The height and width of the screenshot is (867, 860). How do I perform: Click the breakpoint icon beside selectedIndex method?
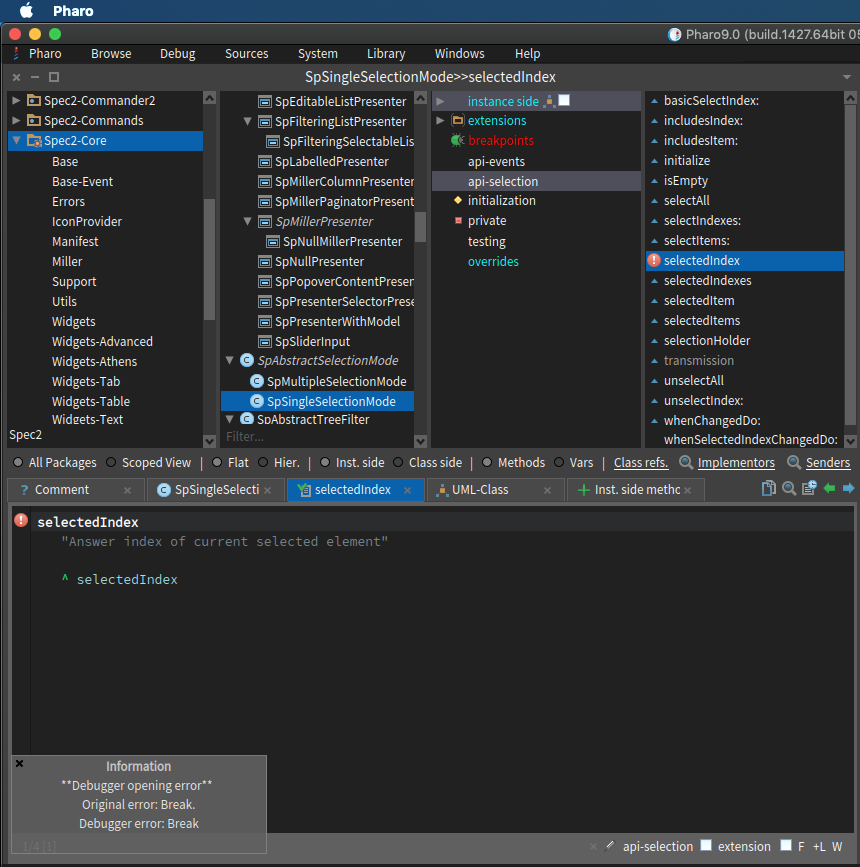pos(654,261)
